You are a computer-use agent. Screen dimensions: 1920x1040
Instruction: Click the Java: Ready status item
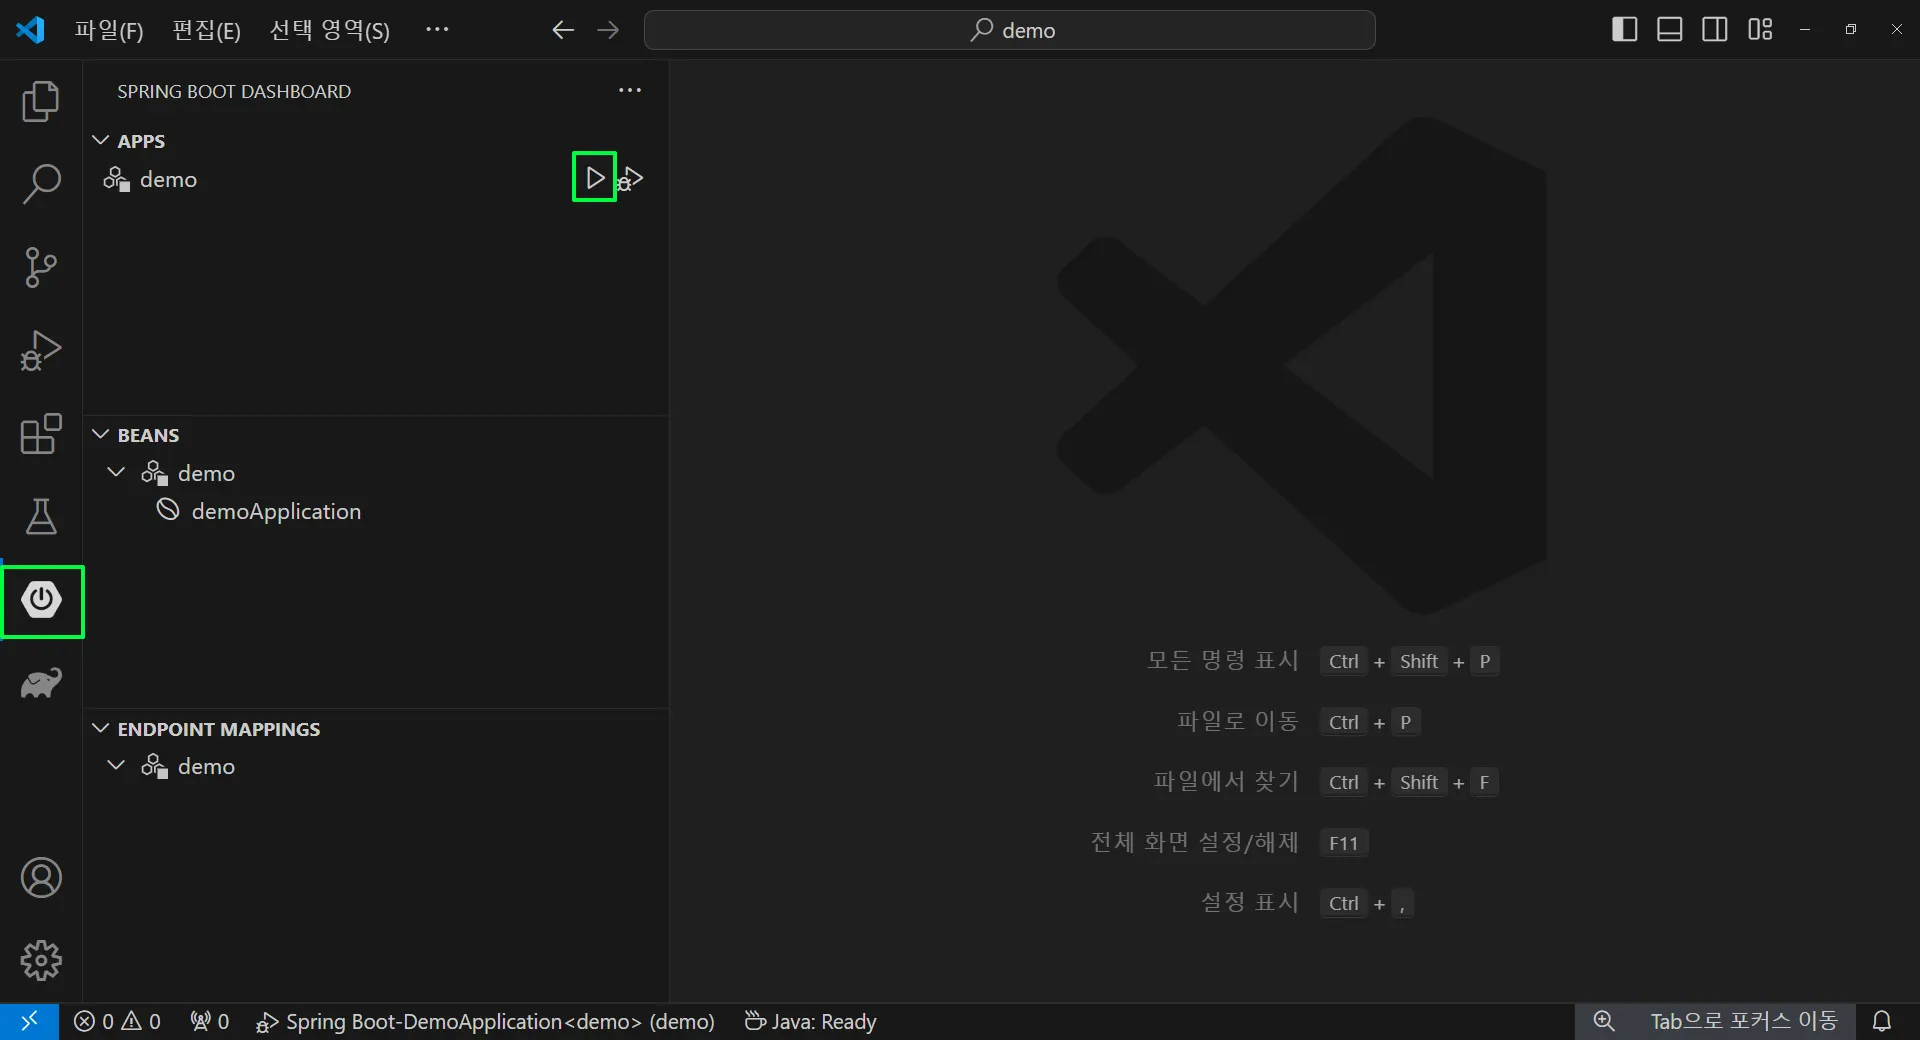point(811,1021)
